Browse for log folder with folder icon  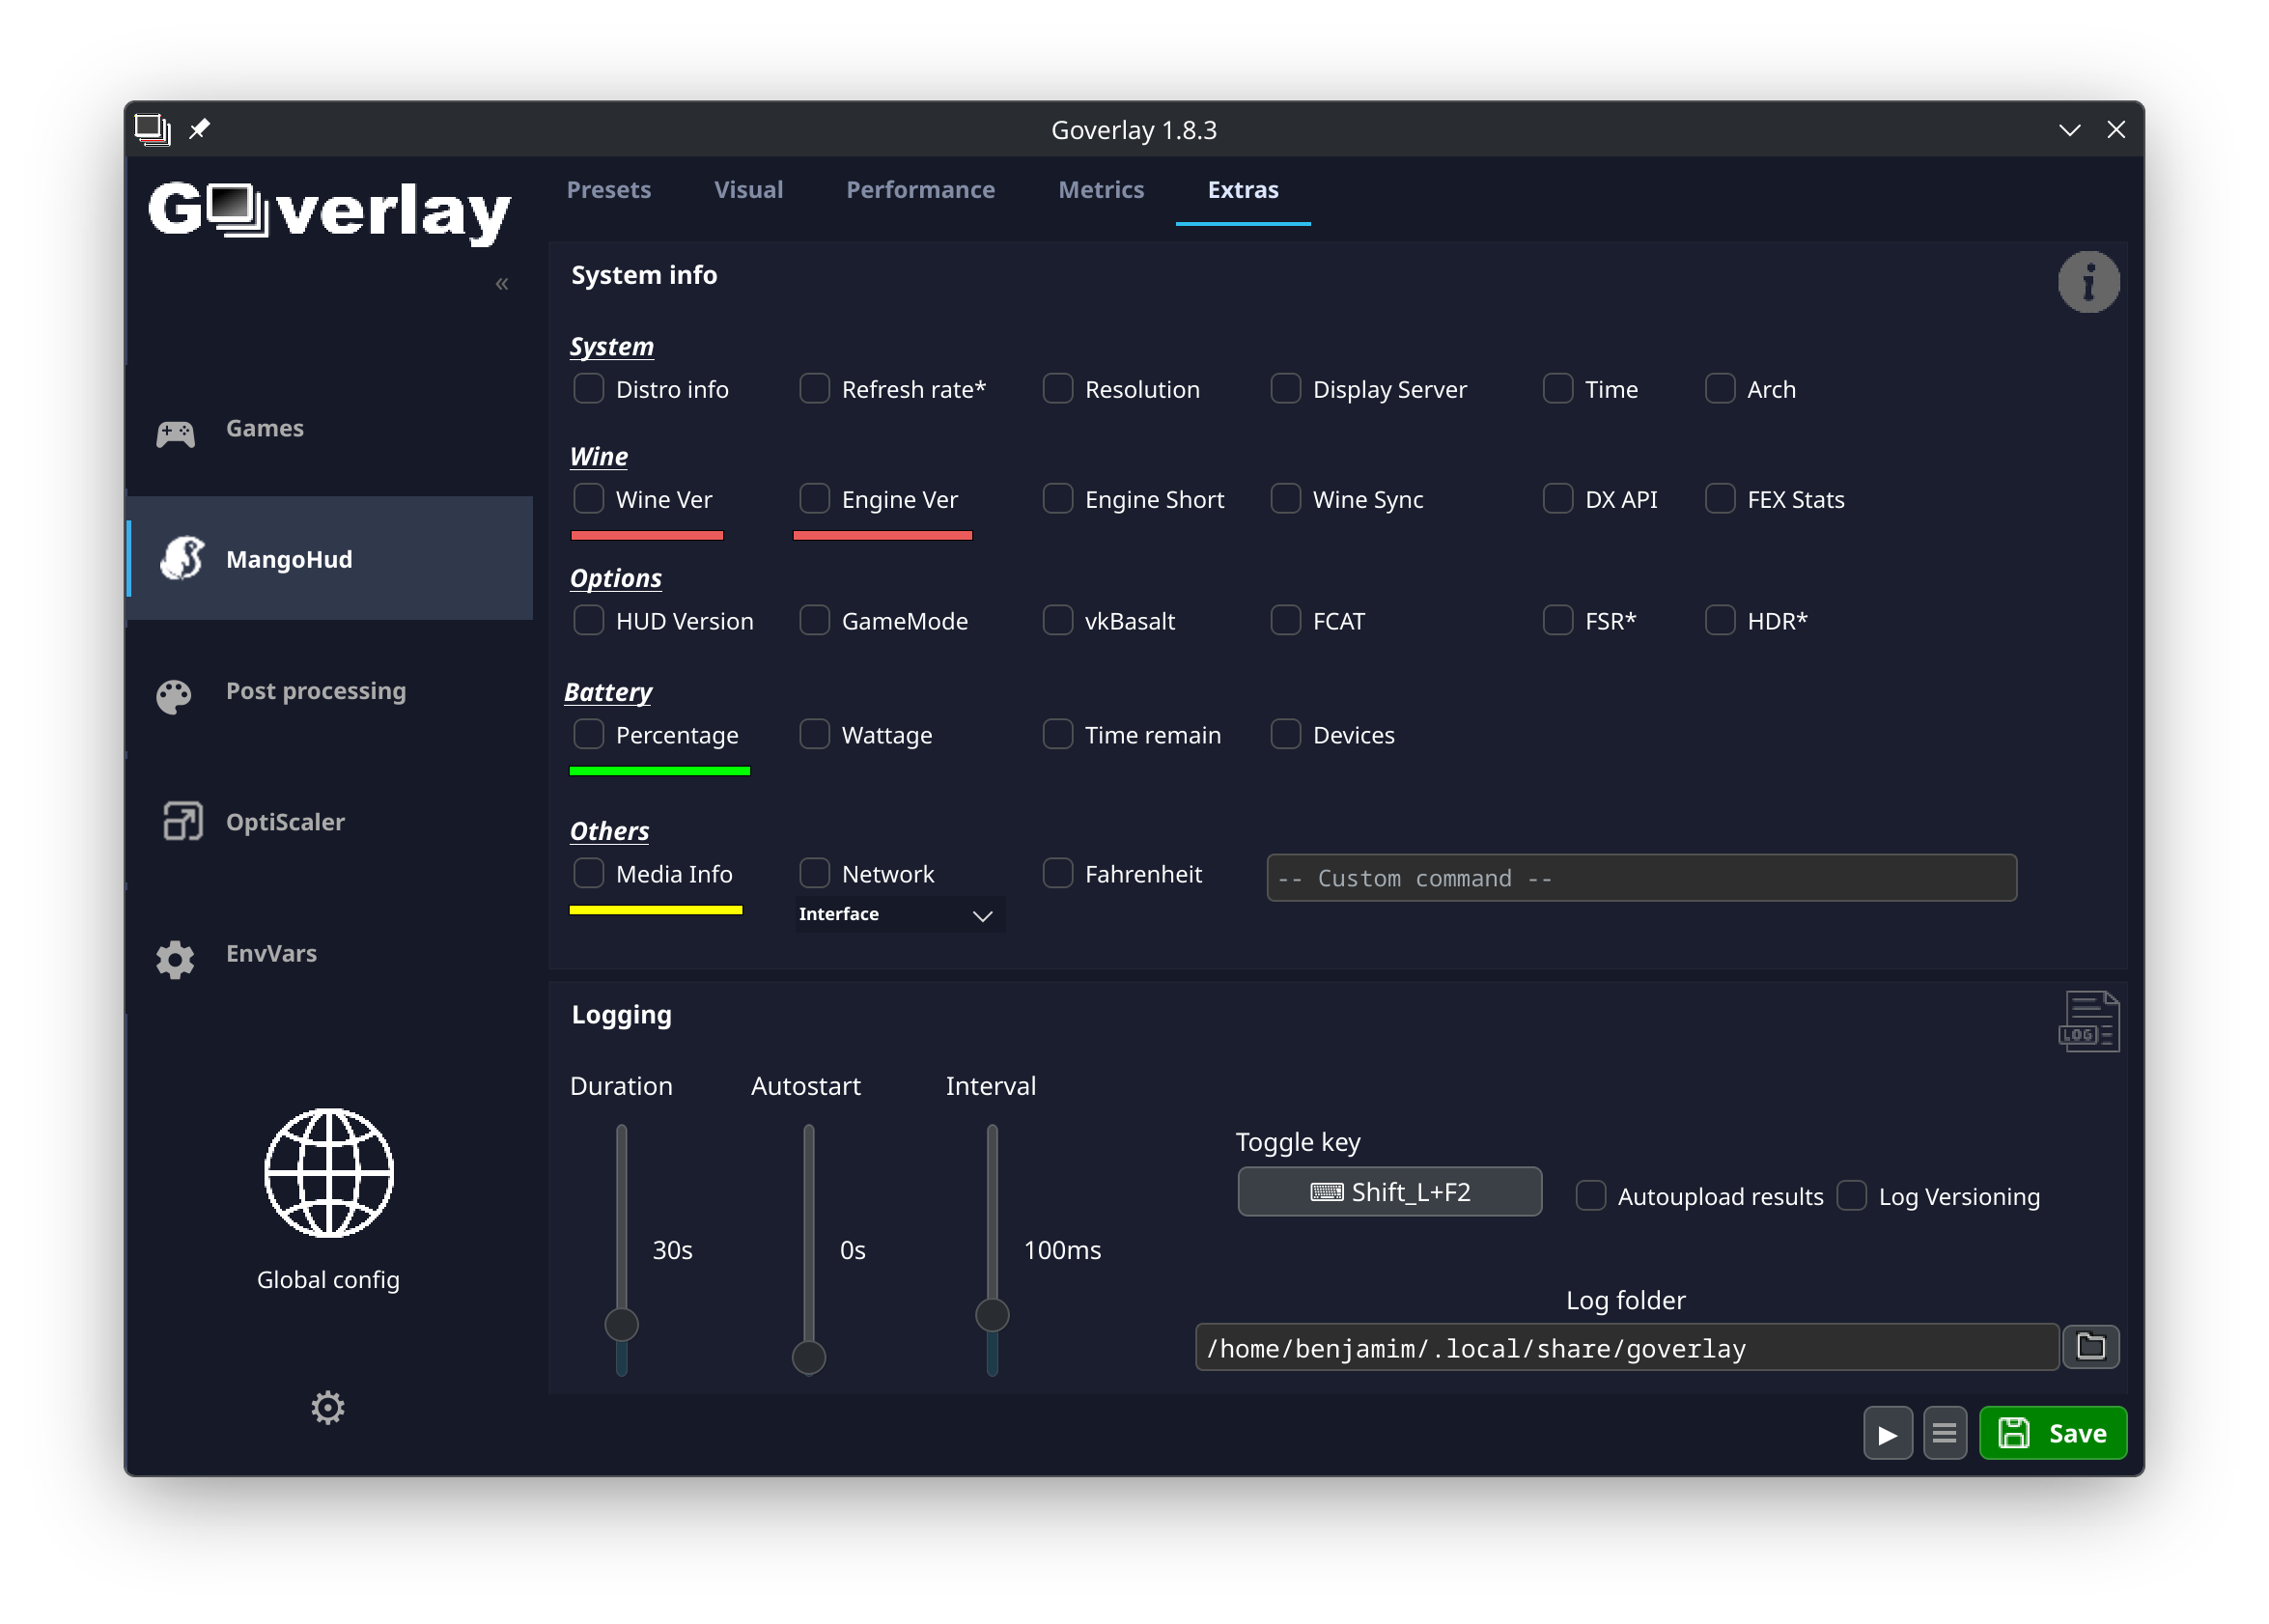[x=2090, y=1347]
